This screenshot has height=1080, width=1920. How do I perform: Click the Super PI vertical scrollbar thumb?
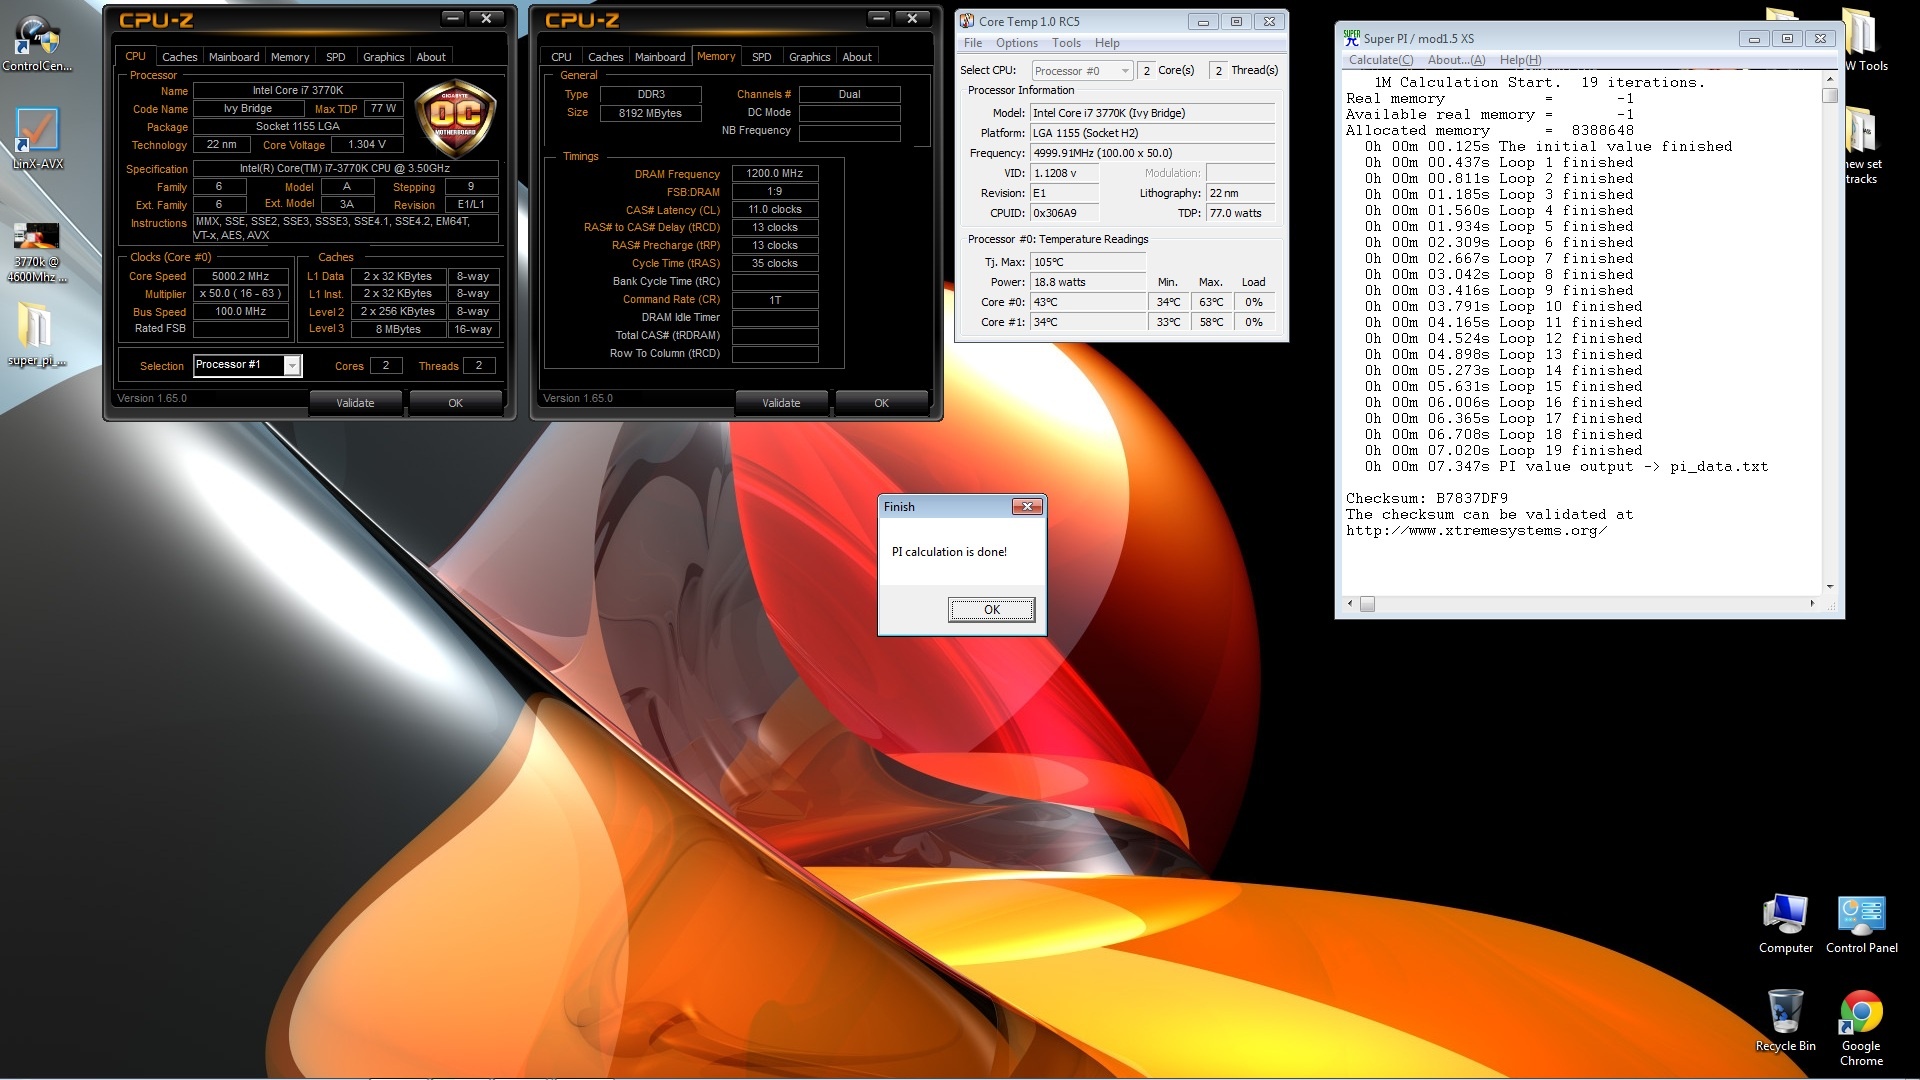tap(1829, 96)
